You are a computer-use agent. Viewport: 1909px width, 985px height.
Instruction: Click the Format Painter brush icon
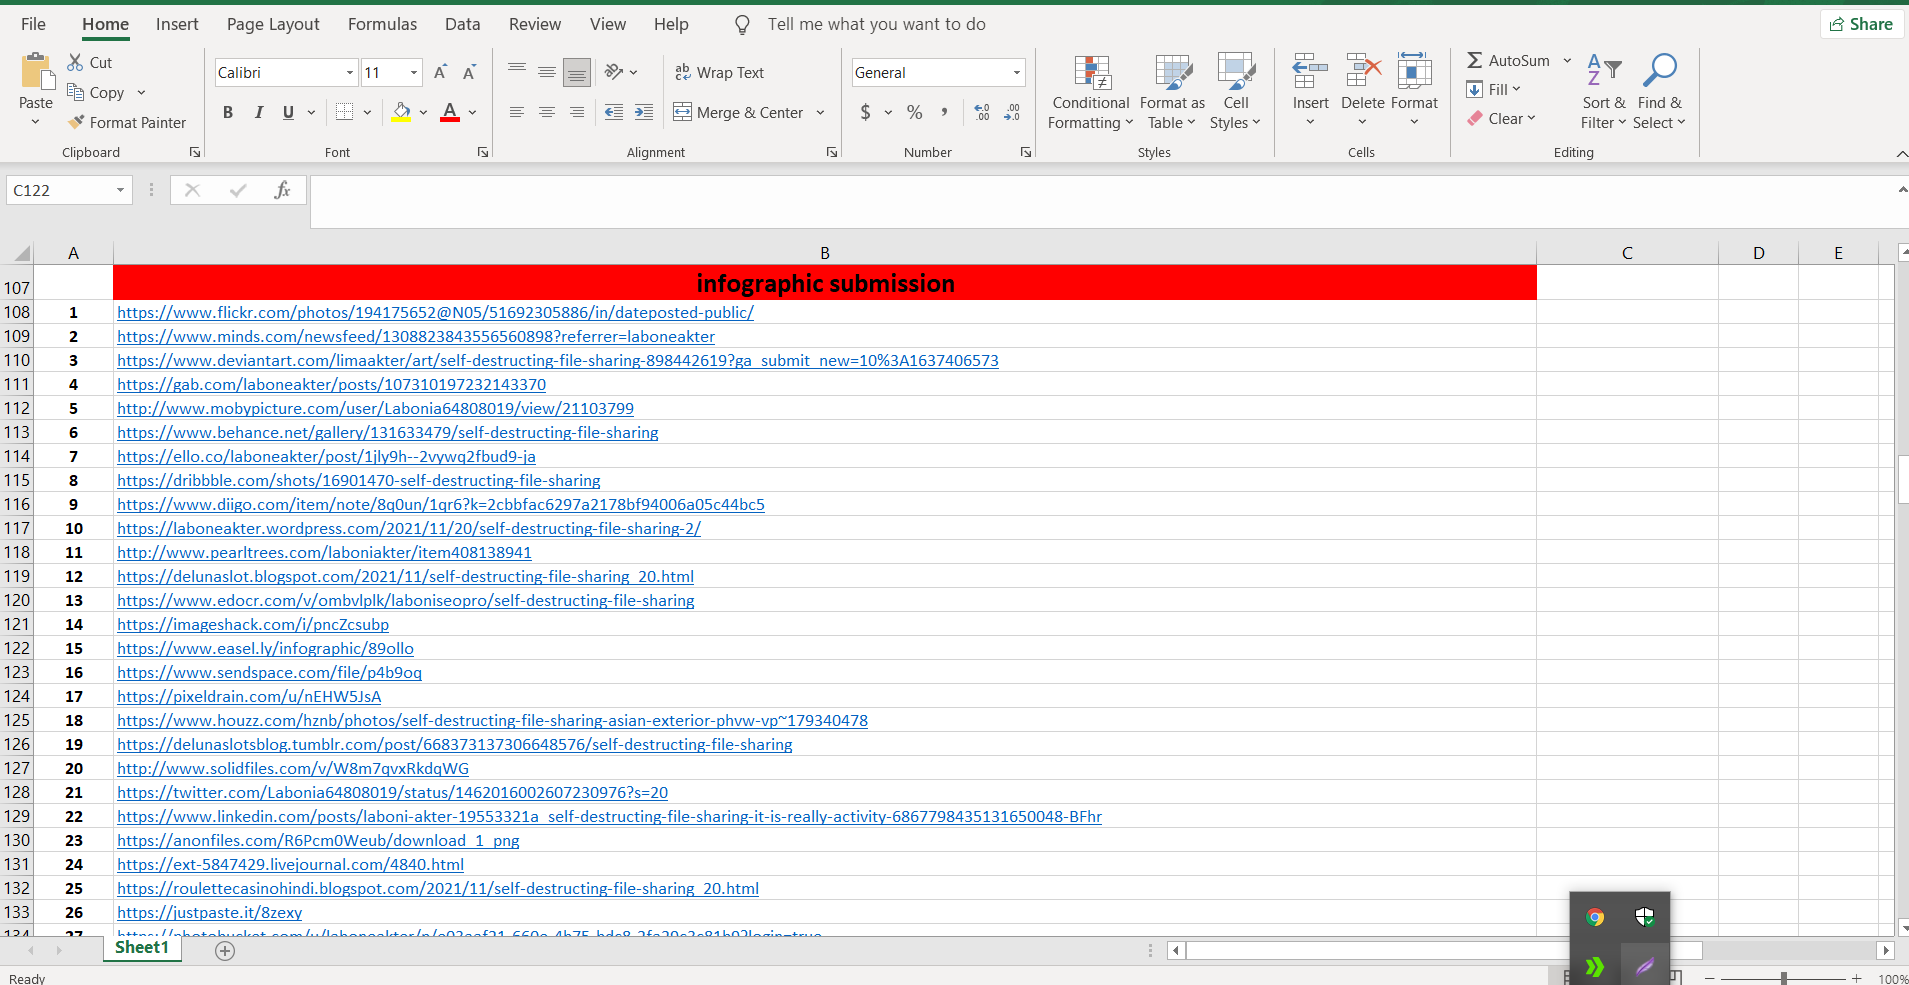pos(76,122)
